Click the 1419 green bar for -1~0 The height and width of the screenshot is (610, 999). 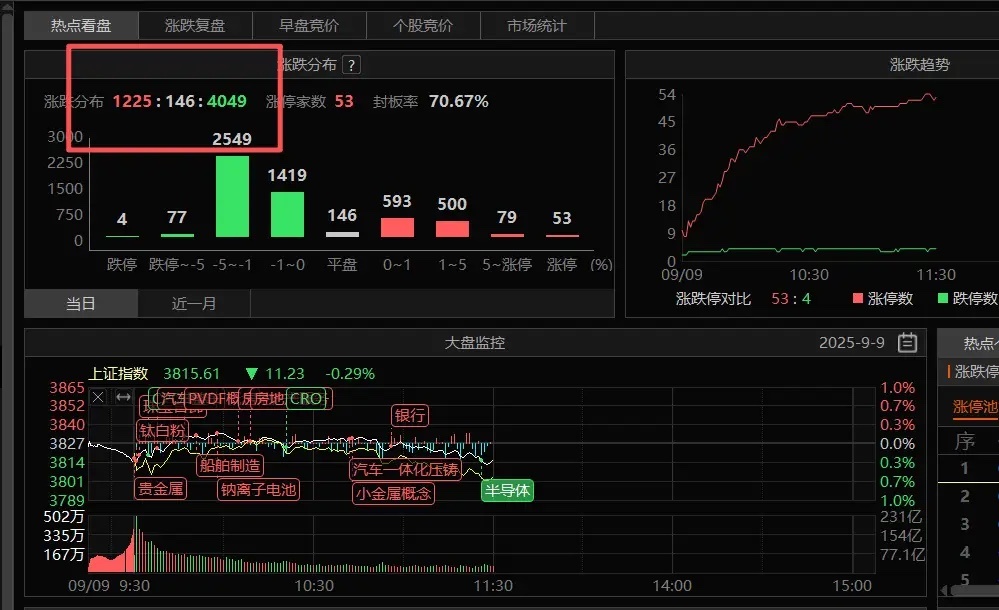coord(287,215)
